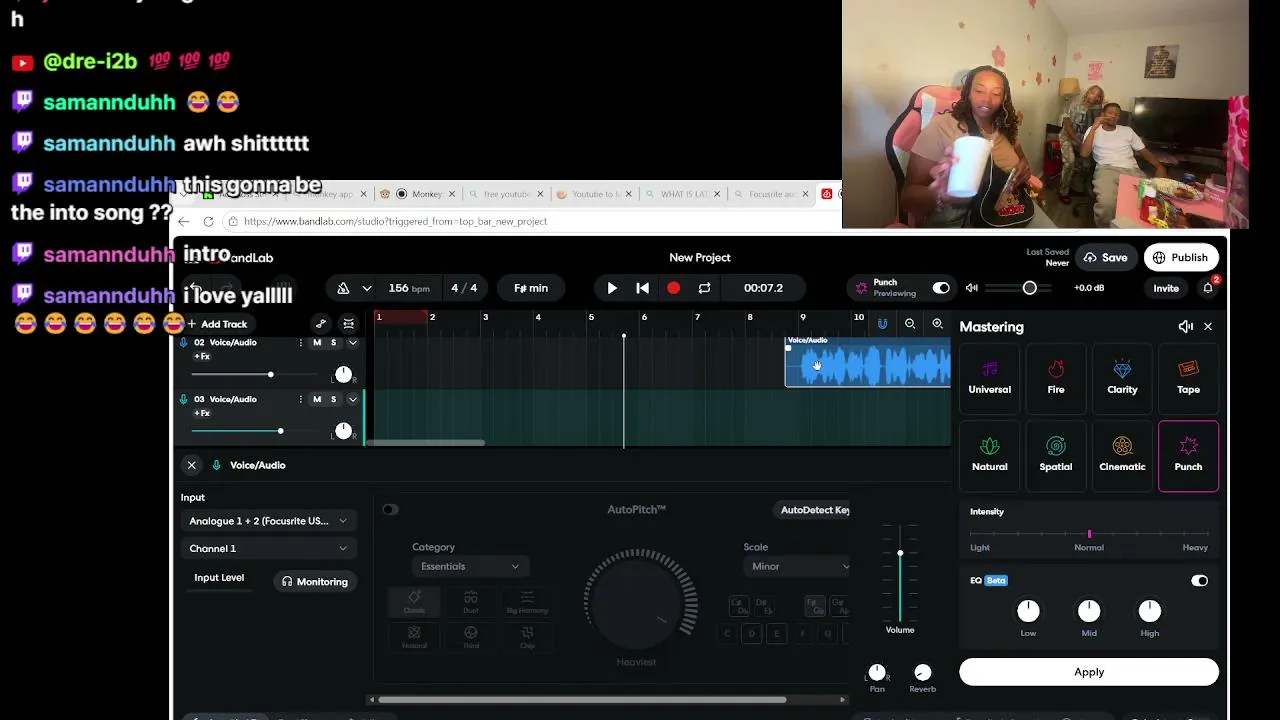Publish the project

(1181, 258)
